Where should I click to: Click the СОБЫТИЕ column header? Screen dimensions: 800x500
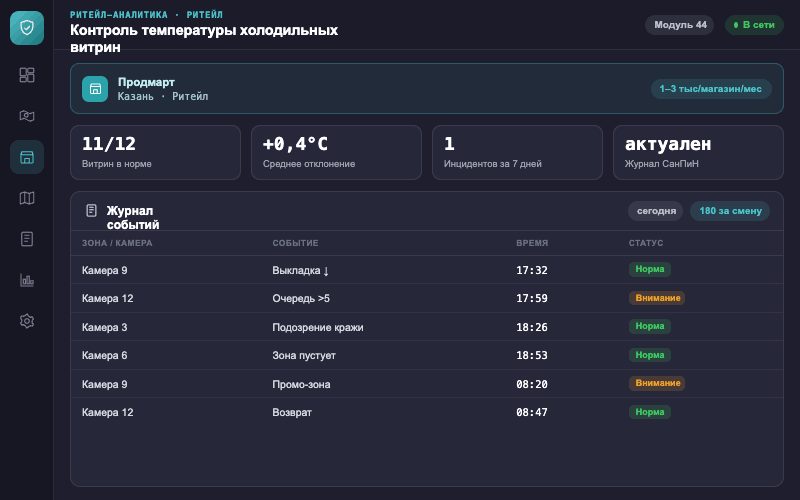(x=295, y=243)
